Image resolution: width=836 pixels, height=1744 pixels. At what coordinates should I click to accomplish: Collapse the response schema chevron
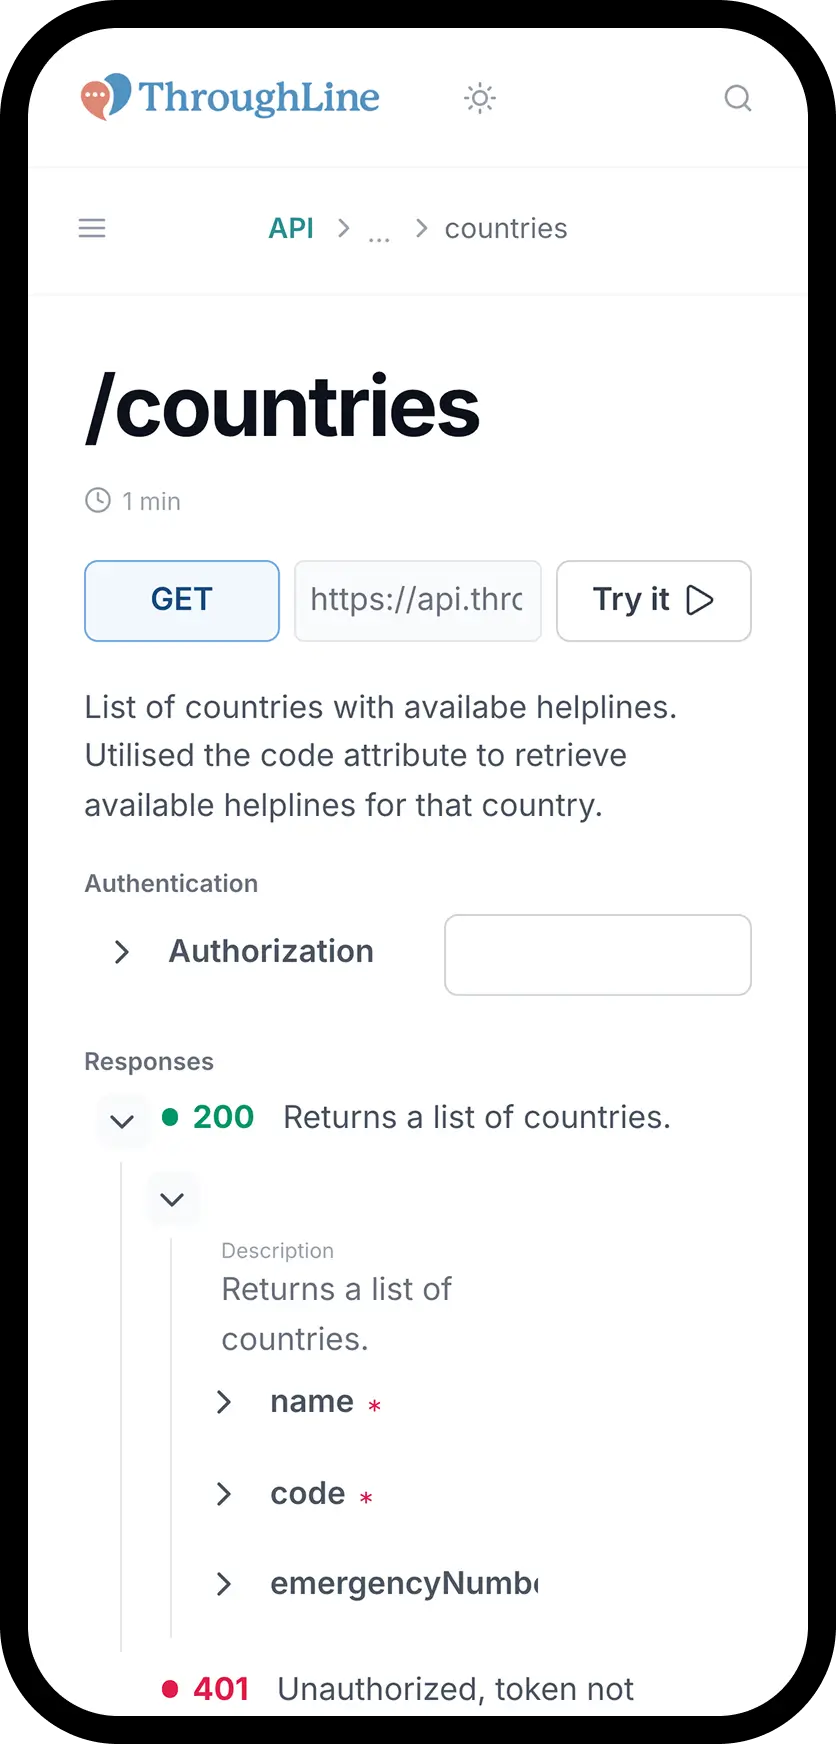(172, 1199)
